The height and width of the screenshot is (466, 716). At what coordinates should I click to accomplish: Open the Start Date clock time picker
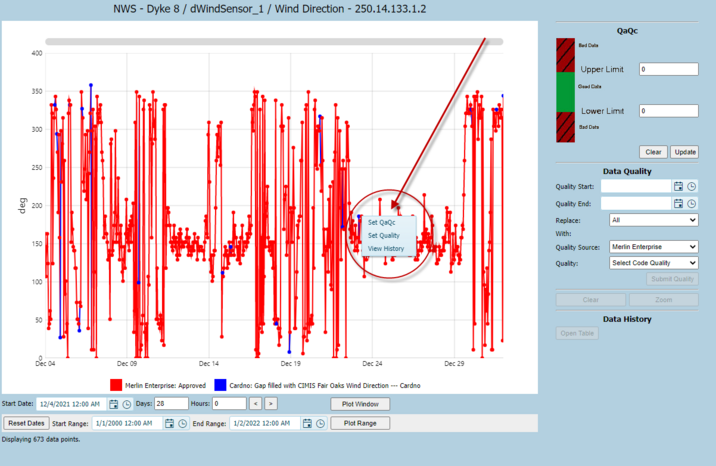click(x=127, y=404)
